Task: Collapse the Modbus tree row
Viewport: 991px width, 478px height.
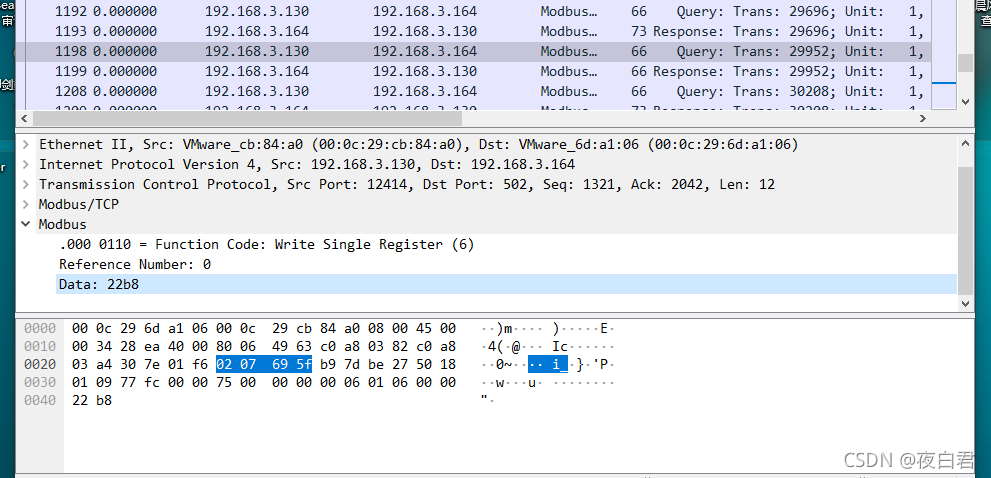Action: point(26,224)
